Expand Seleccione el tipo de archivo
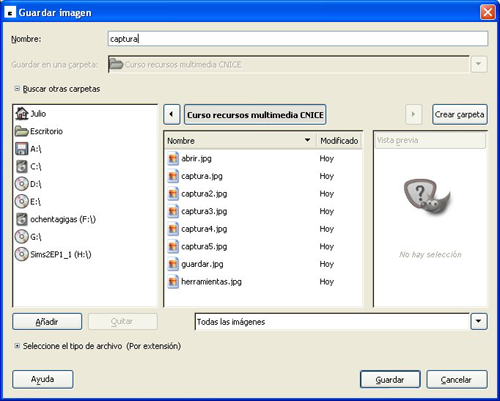Image resolution: width=500 pixels, height=401 pixels. (17, 346)
